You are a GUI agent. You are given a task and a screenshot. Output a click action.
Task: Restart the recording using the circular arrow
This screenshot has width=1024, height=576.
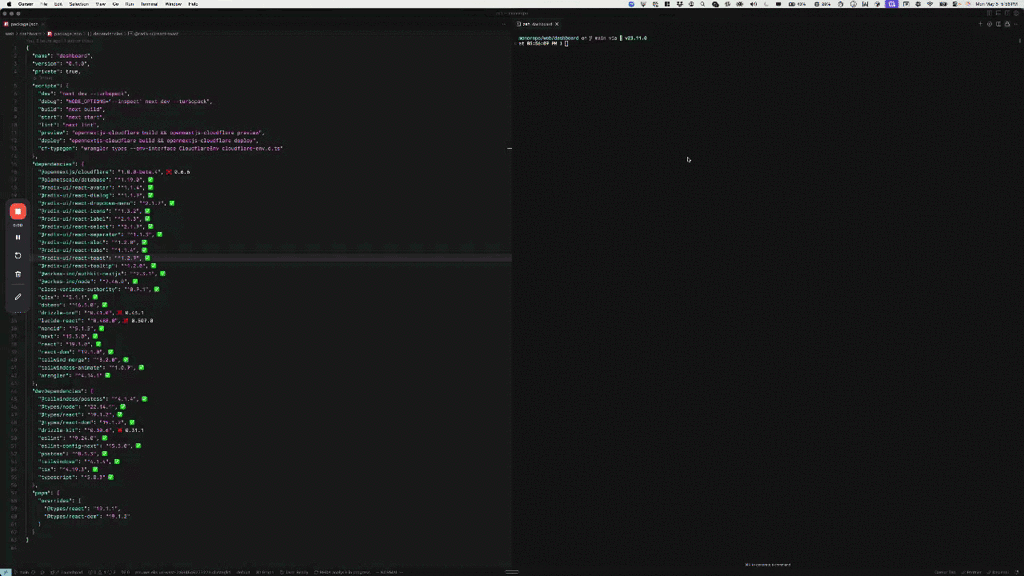coord(17,256)
